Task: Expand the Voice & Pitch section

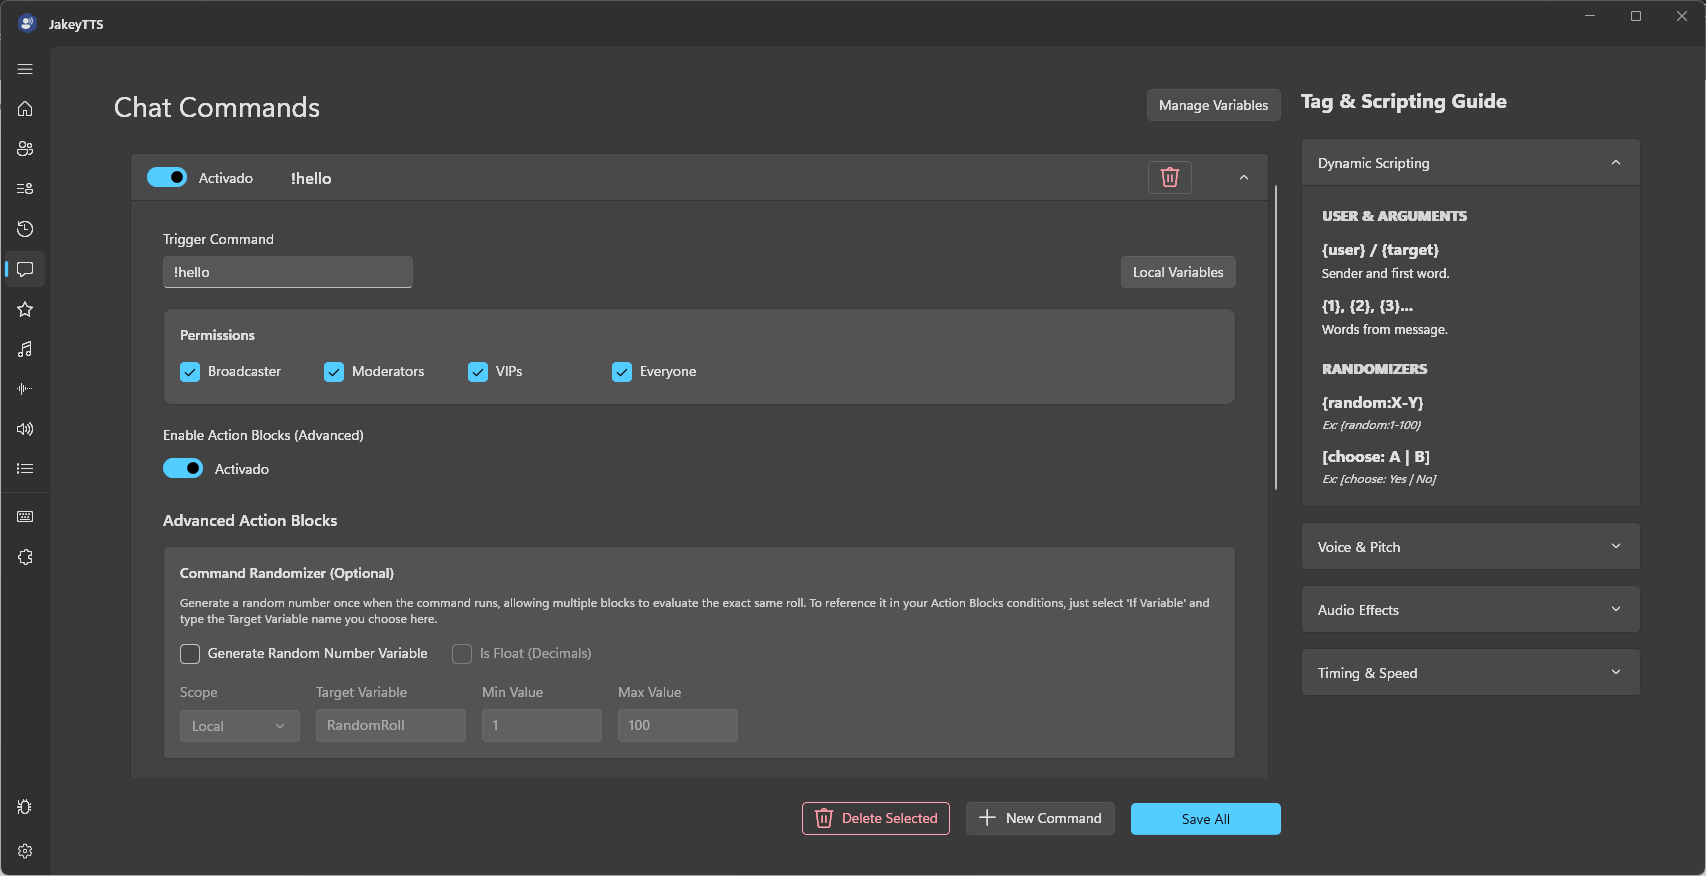Action: click(1470, 547)
